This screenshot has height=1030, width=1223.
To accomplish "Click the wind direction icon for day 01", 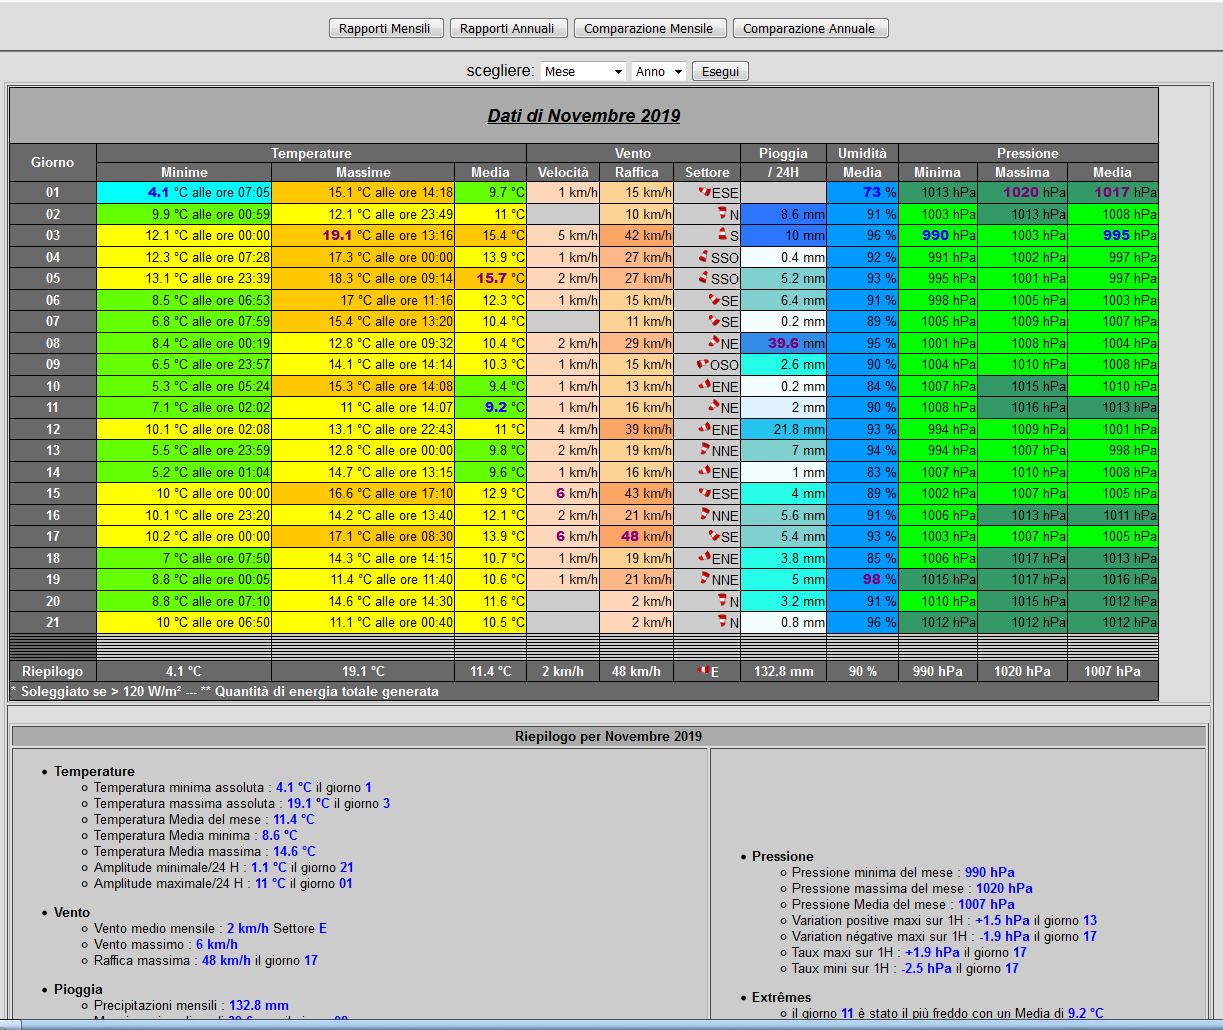I will point(704,192).
